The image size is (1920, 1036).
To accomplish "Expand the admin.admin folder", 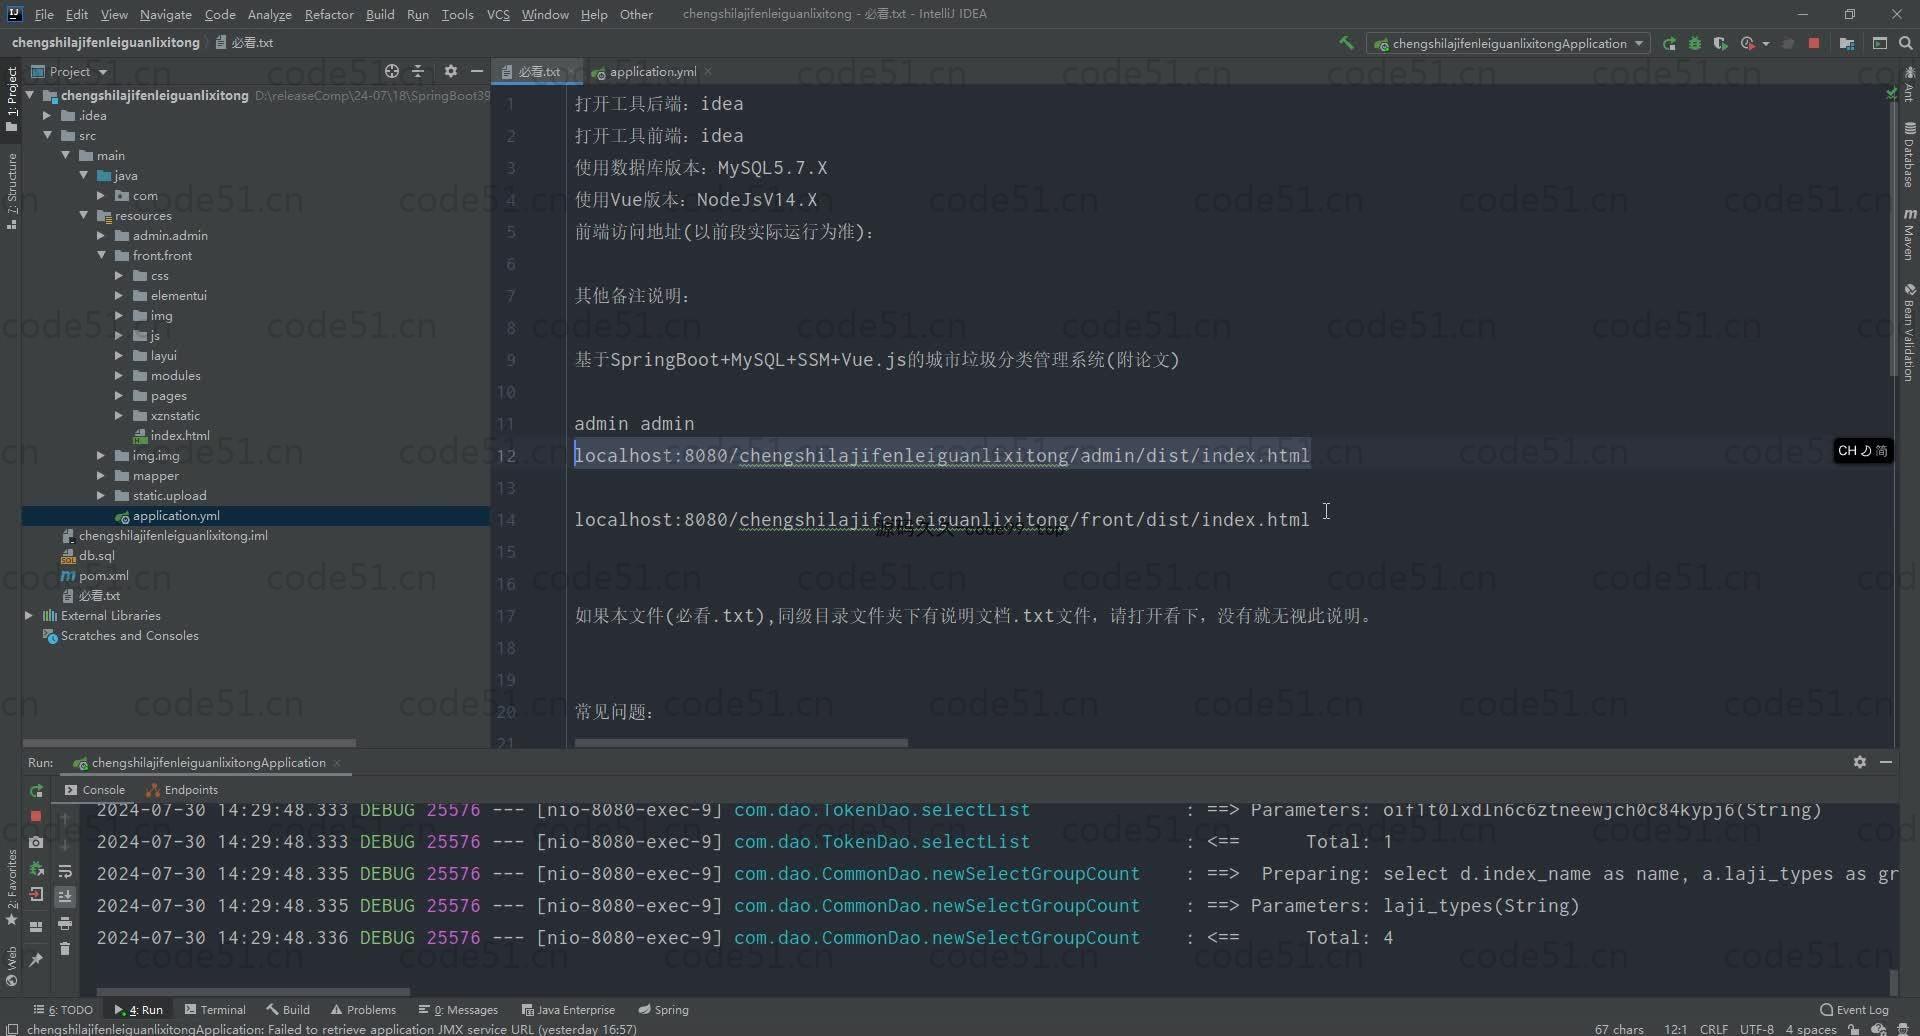I will tap(101, 236).
